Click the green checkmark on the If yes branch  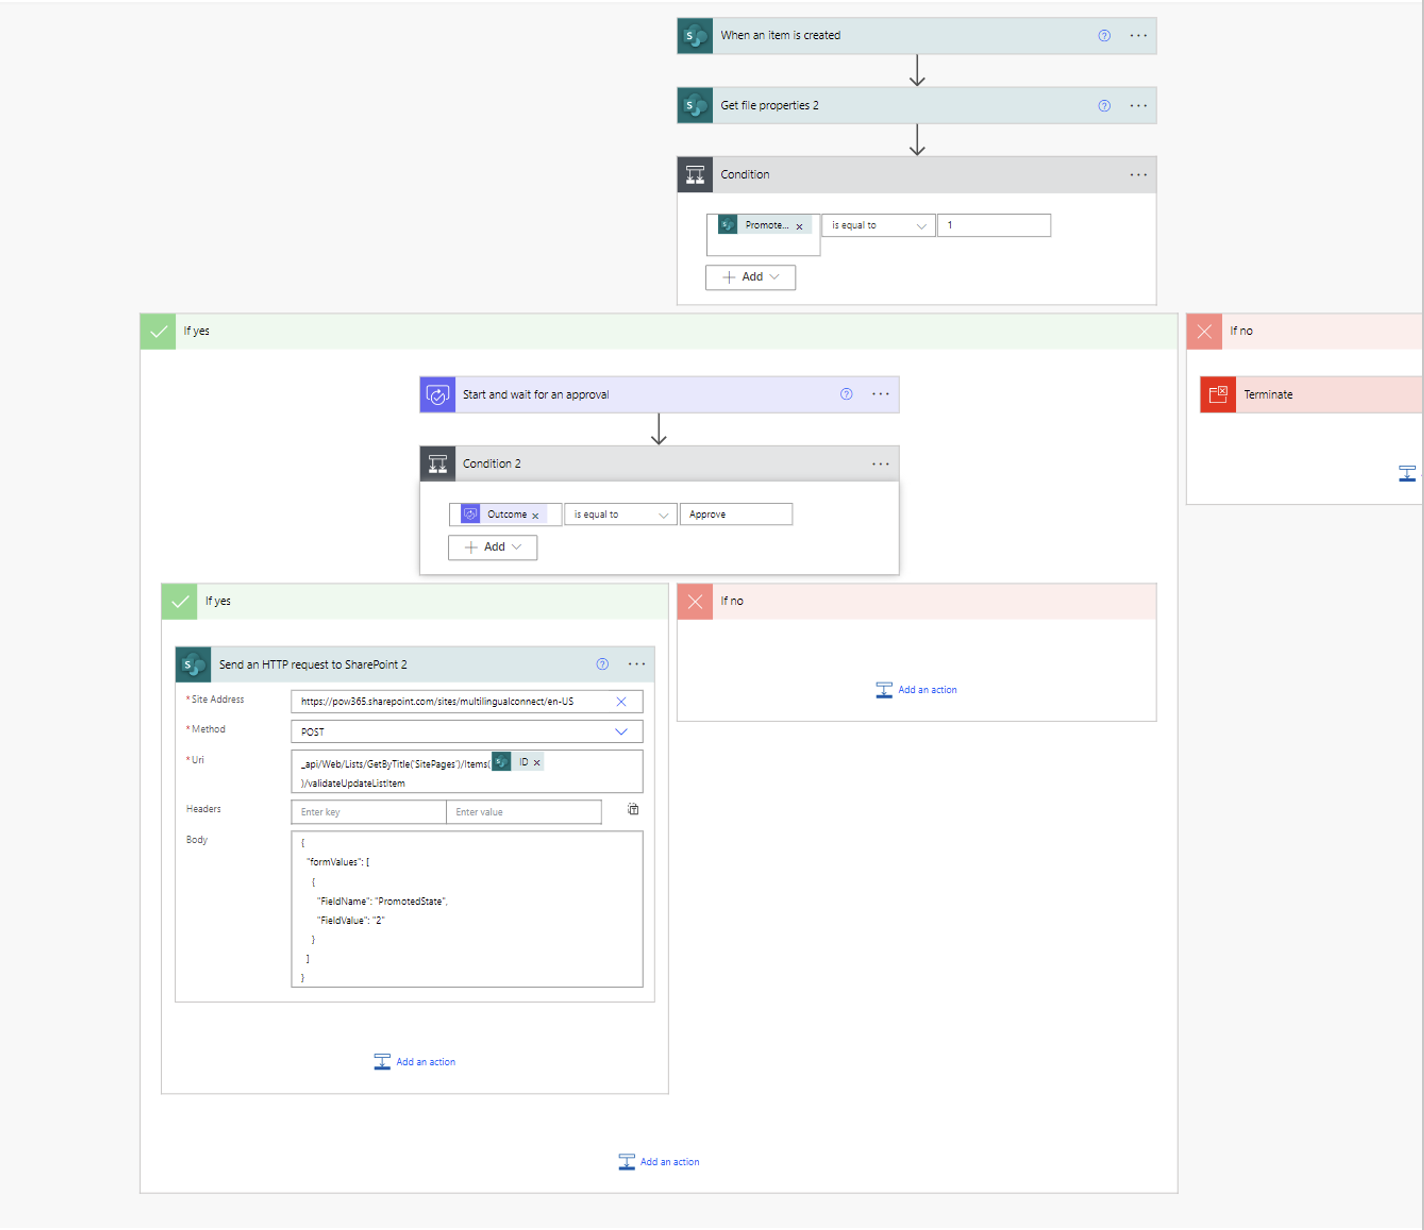coord(157,331)
